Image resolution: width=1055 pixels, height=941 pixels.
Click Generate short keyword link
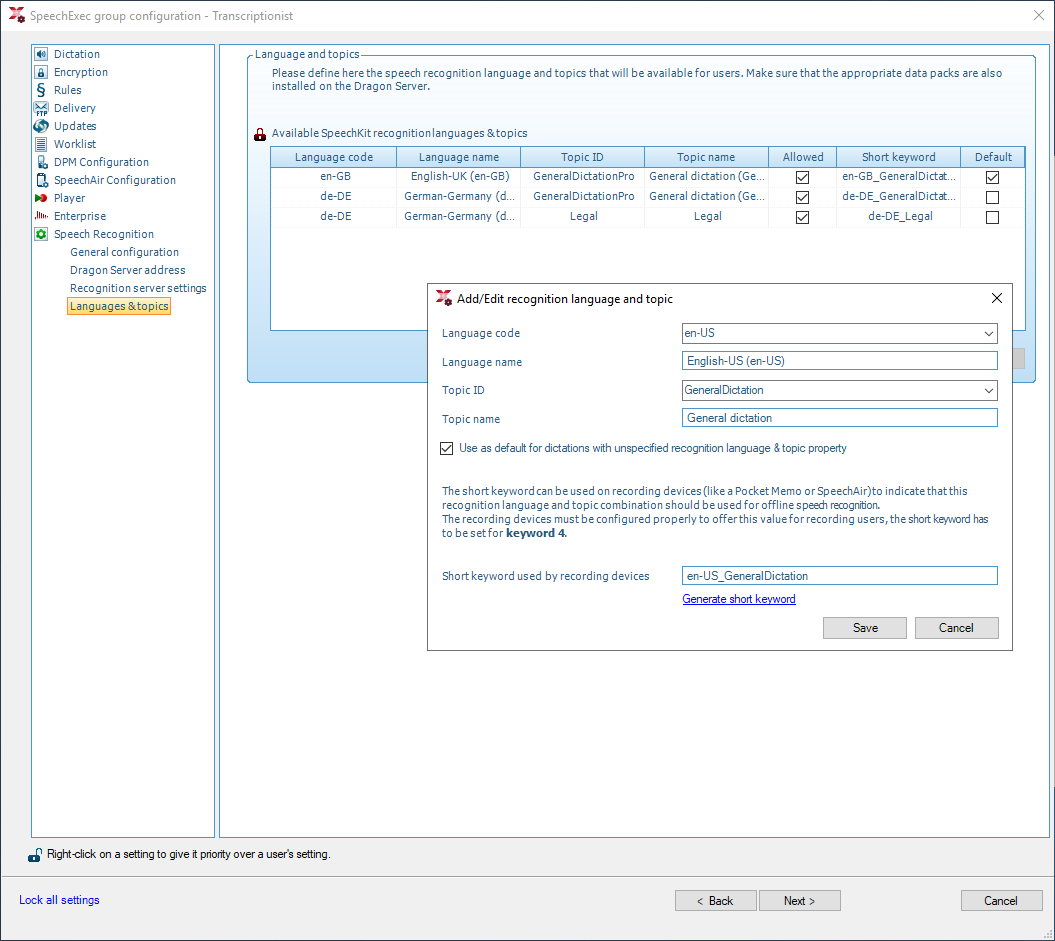click(739, 599)
